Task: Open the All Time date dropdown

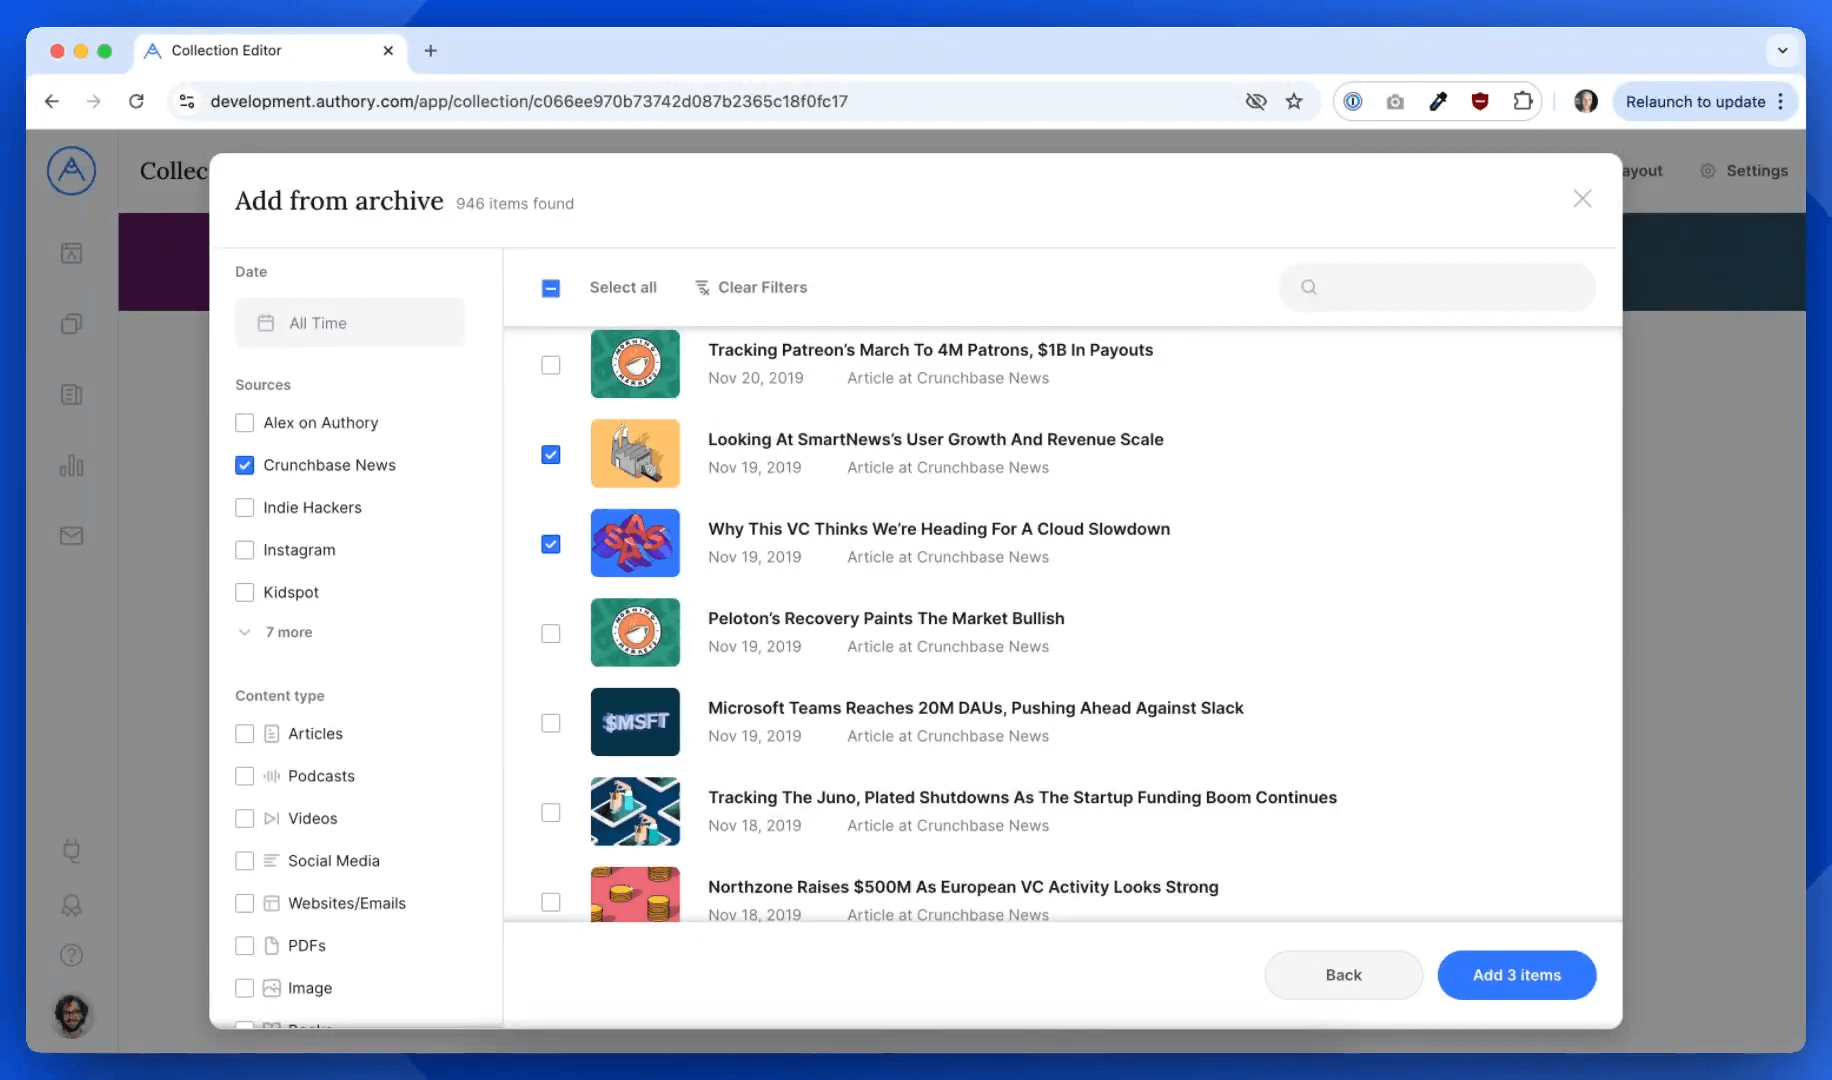Action: (349, 323)
